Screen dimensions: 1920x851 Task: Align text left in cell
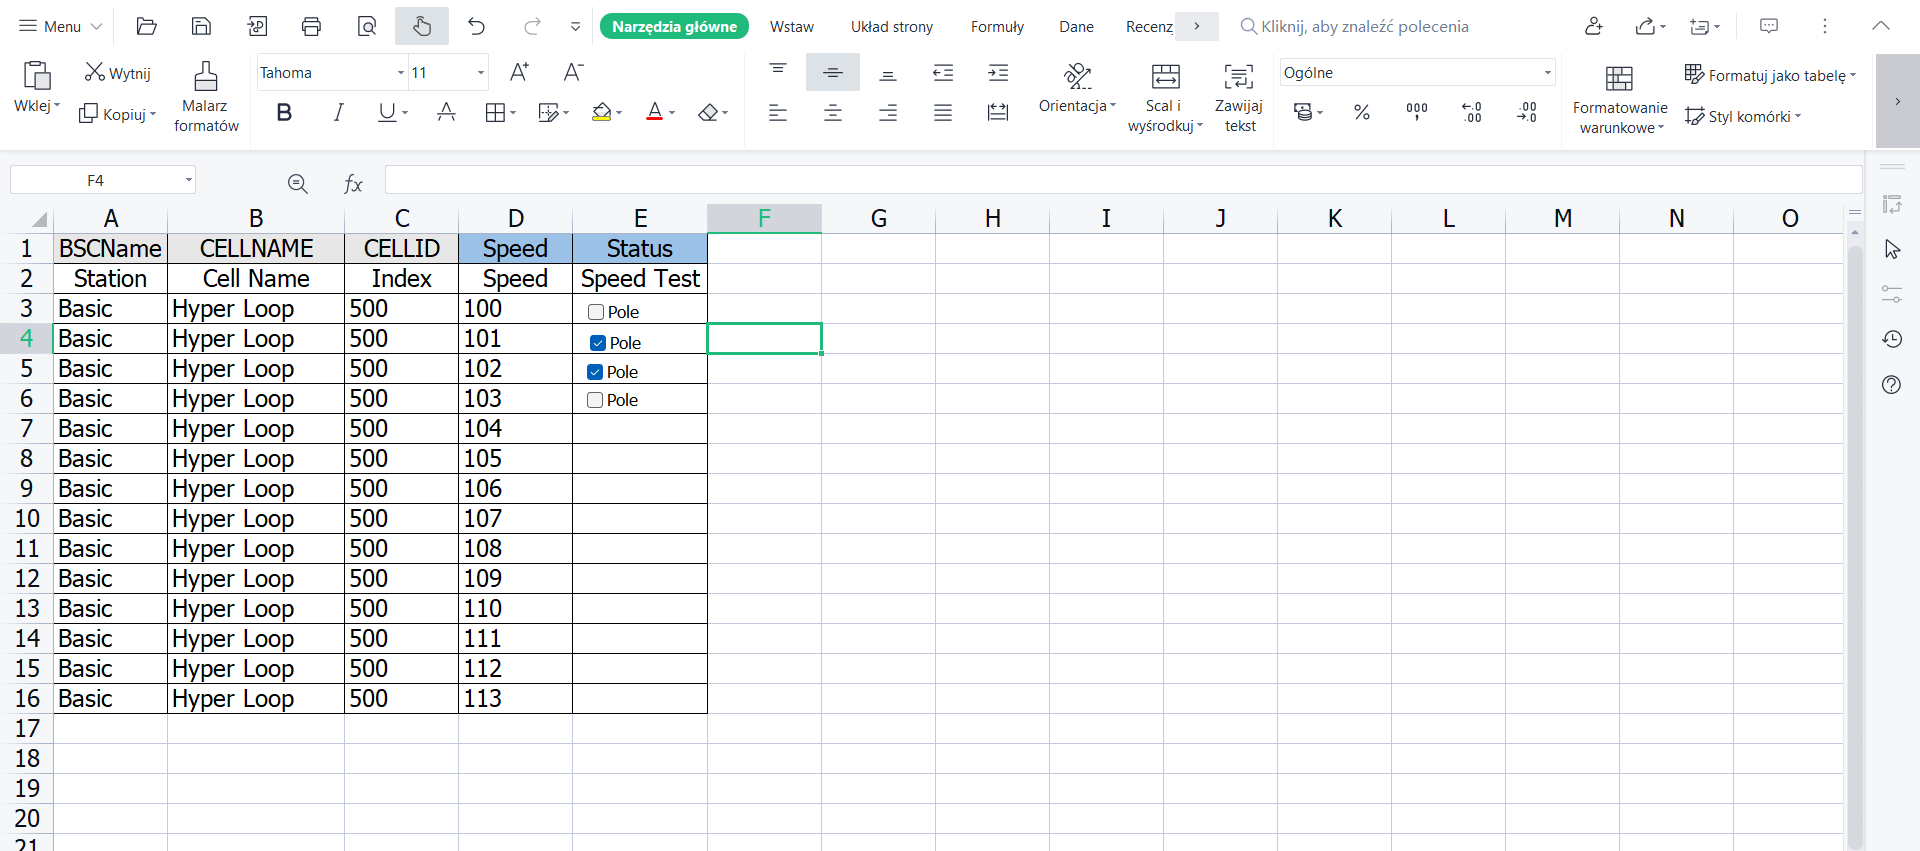point(778,113)
